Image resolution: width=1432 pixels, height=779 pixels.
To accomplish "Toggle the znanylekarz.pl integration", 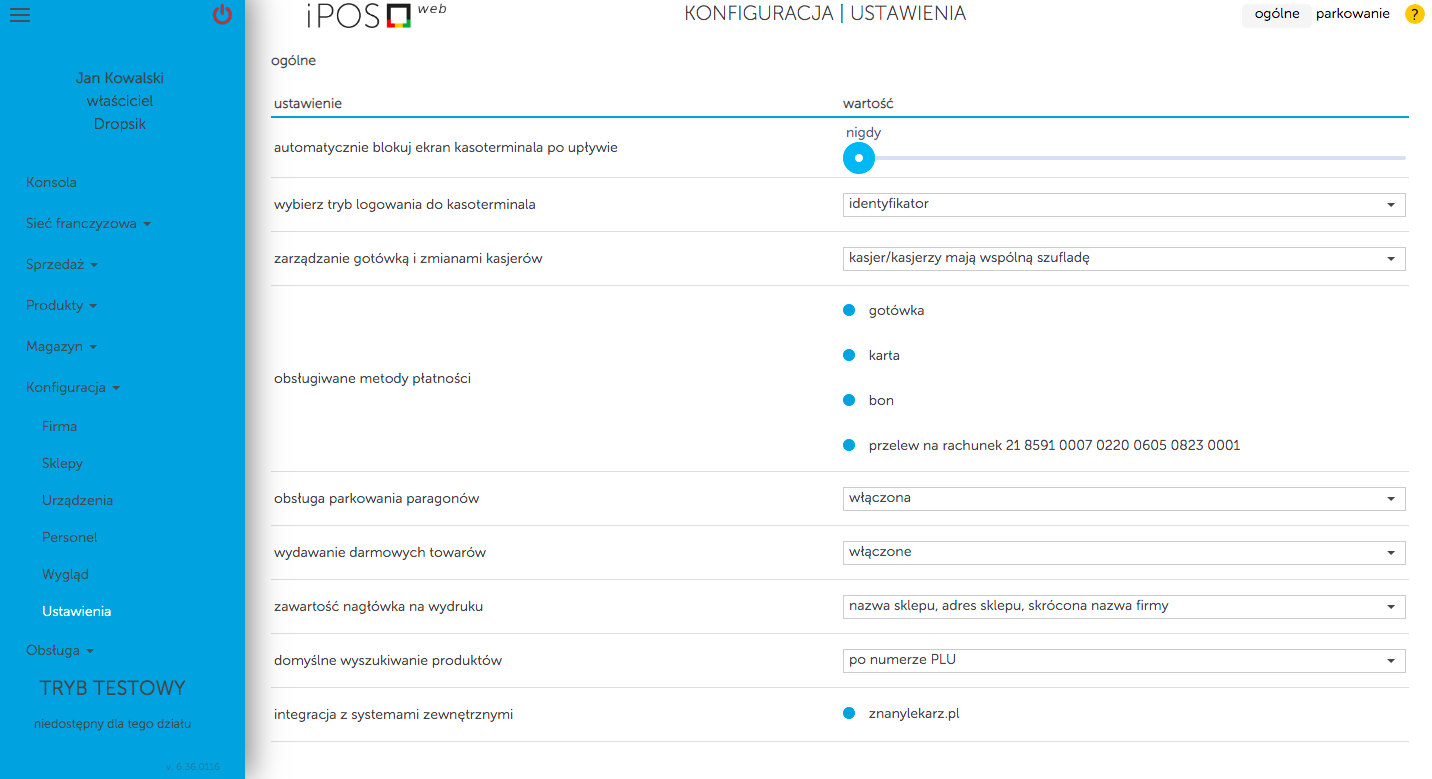I will 849,713.
